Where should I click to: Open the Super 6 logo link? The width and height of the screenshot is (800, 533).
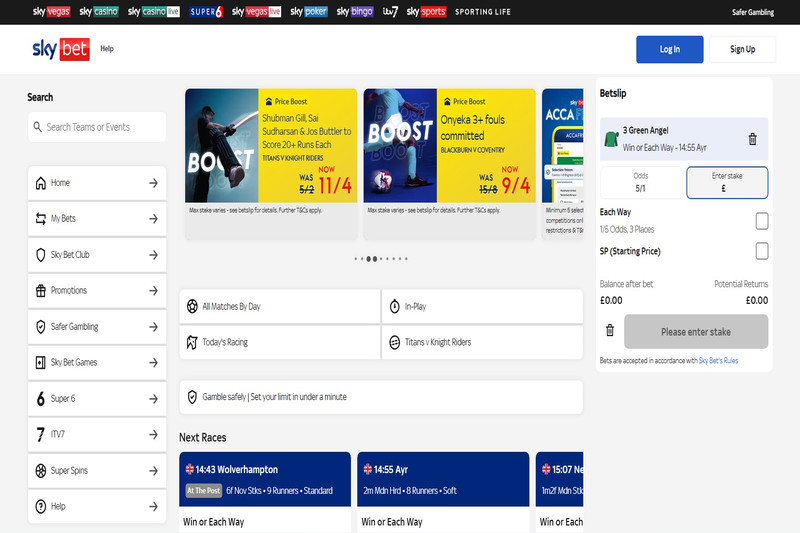[x=206, y=11]
